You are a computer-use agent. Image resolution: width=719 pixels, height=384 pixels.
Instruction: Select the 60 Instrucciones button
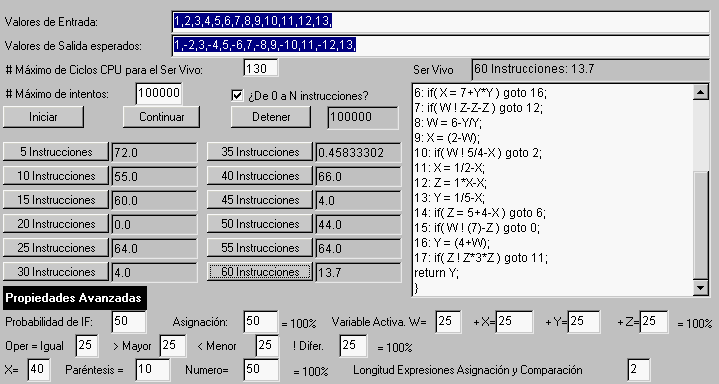[x=260, y=272]
